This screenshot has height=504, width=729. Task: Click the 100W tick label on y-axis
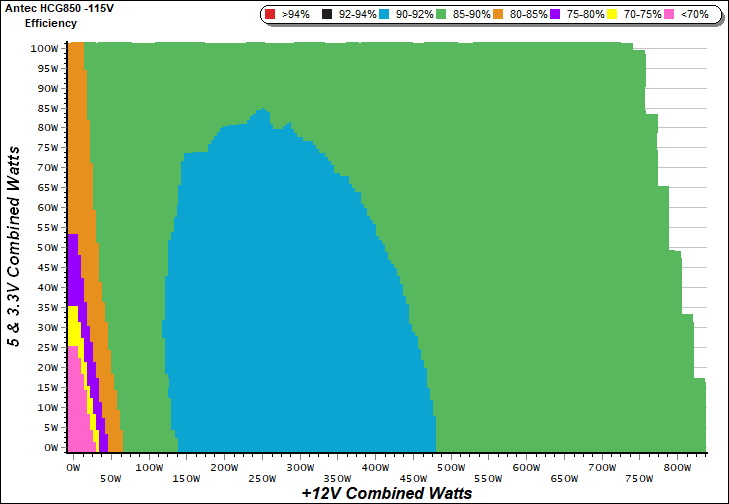click(44, 47)
